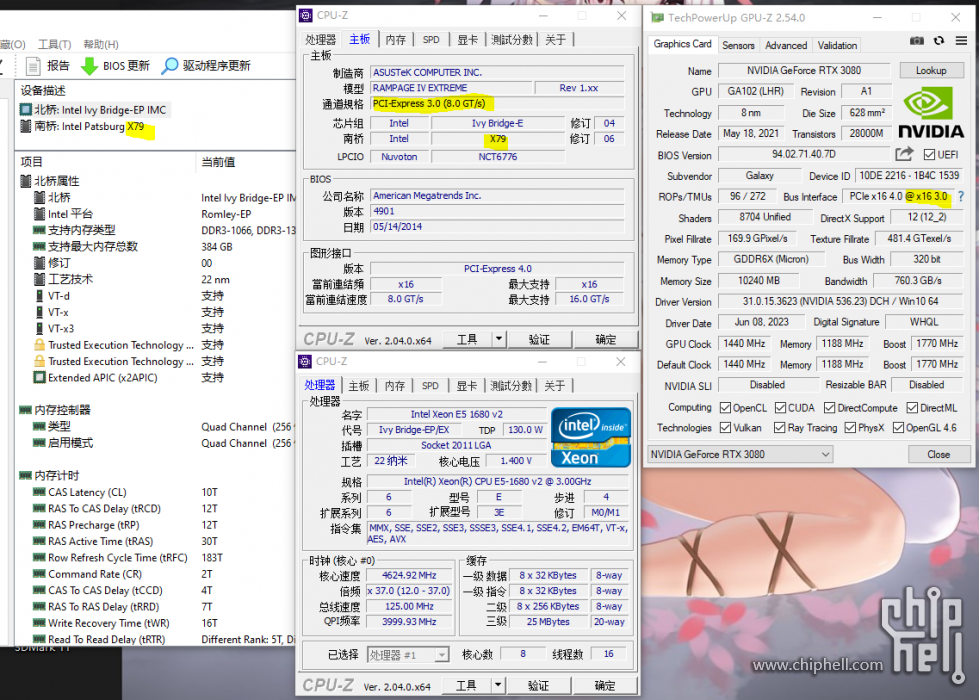Click the 确定 button in bottom CPU-Z
Image resolution: width=979 pixels, height=700 pixels.
pos(605,685)
